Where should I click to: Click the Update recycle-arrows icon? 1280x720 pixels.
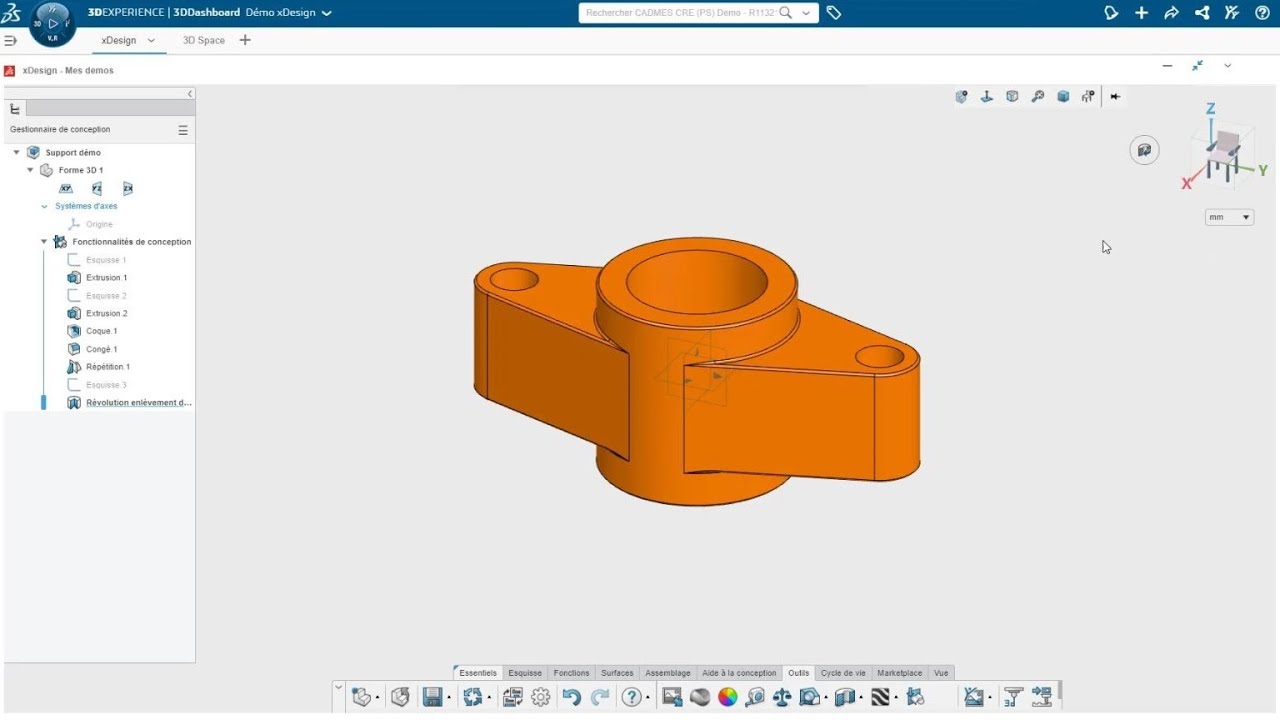point(473,697)
